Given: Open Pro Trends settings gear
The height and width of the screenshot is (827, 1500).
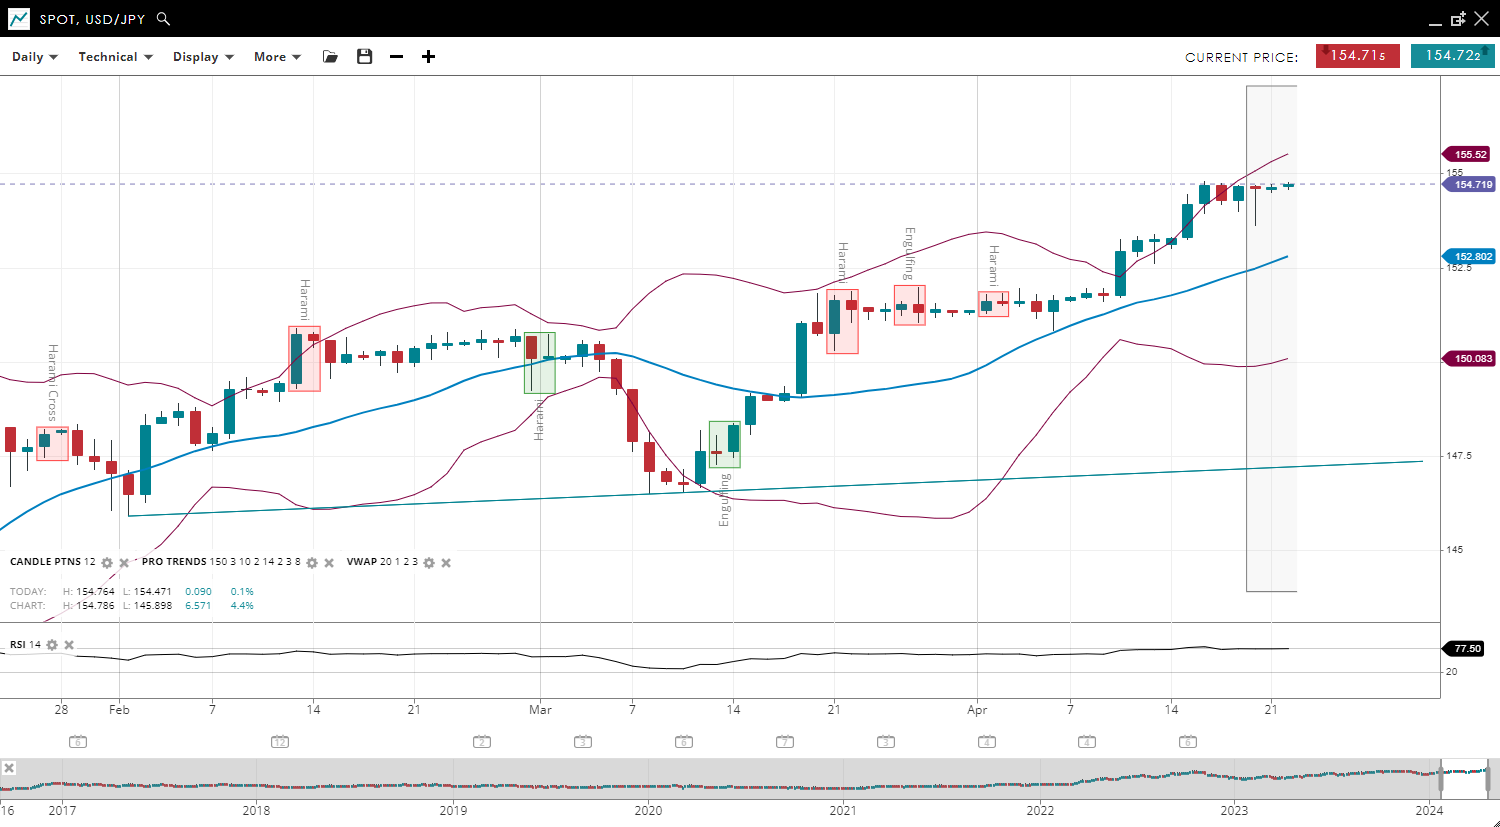Looking at the screenshot, I should [x=312, y=563].
